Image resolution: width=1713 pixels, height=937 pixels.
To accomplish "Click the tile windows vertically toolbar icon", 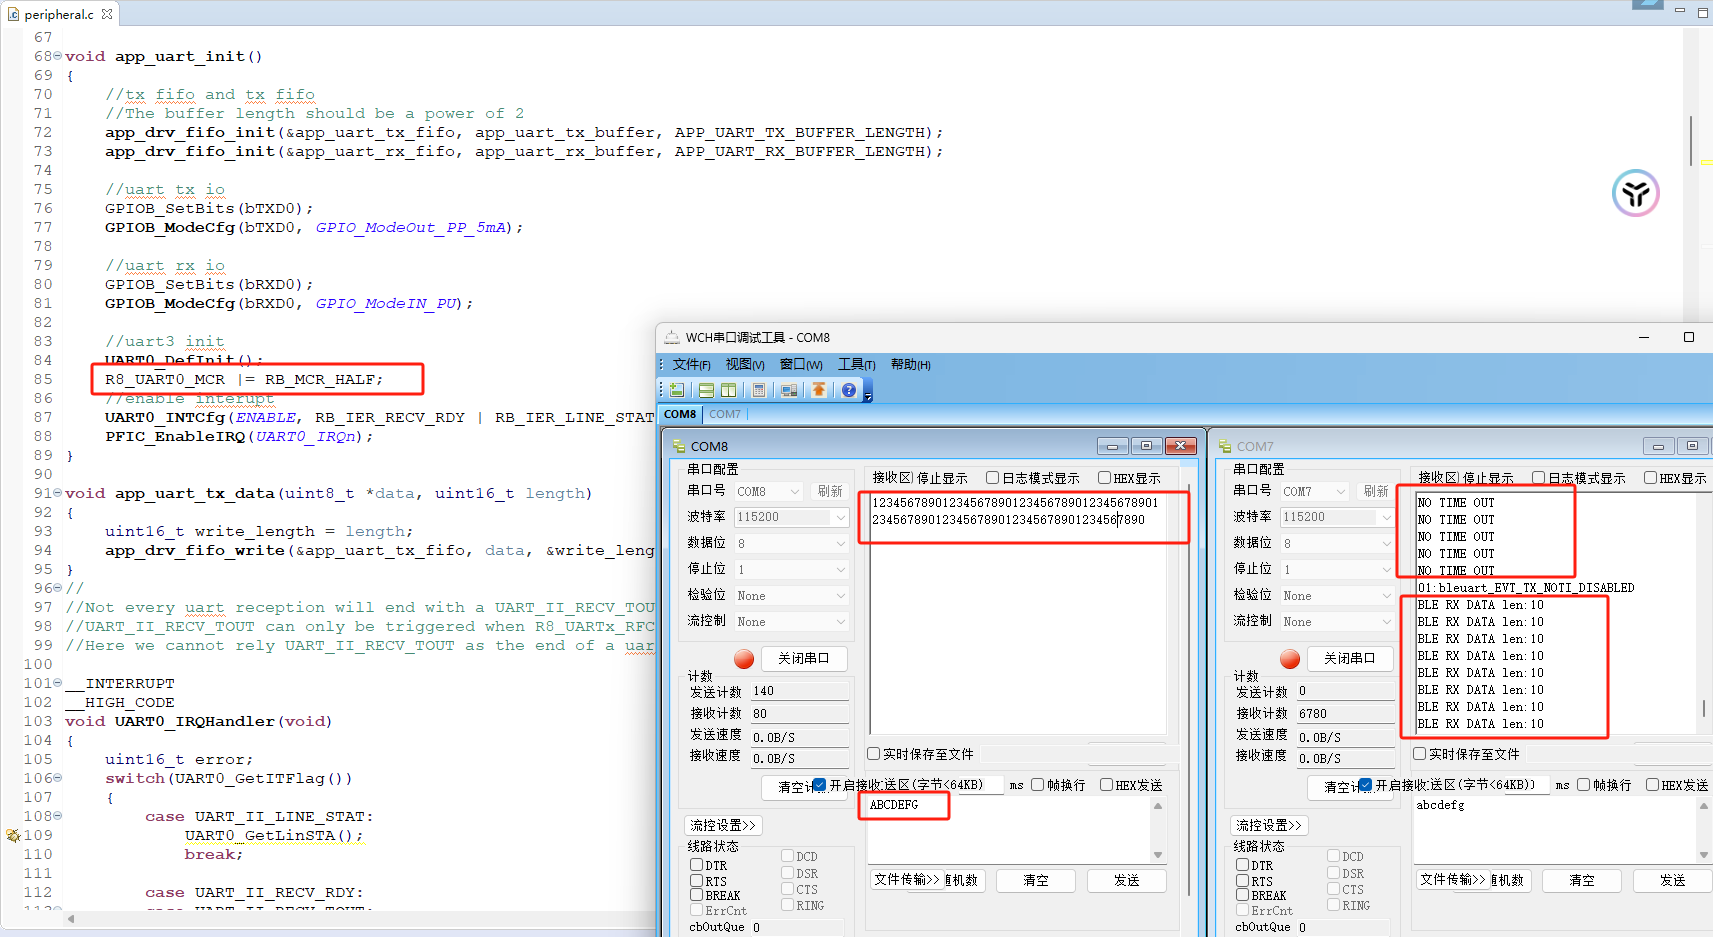I will 728,390.
